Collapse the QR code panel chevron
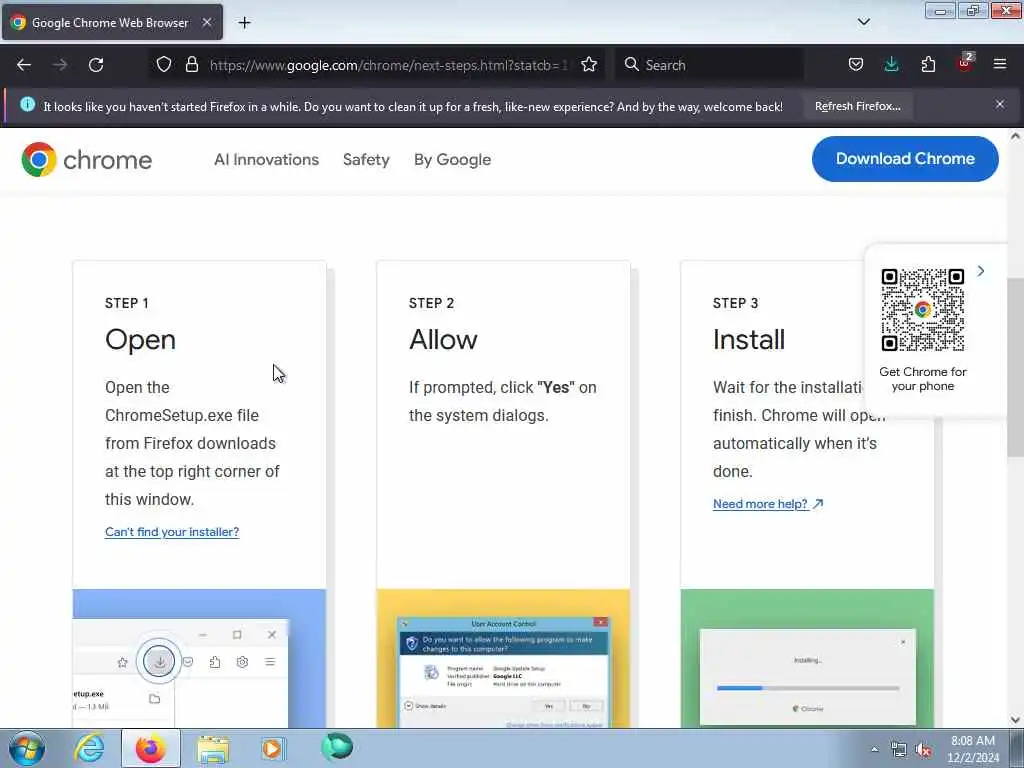This screenshot has height=768, width=1024. (x=980, y=271)
